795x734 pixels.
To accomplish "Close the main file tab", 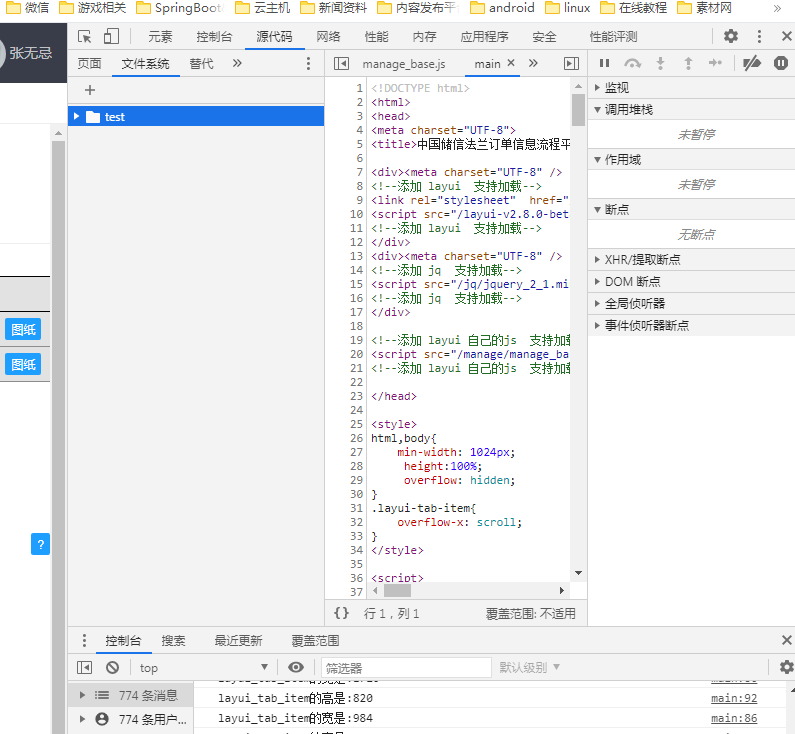I will (511, 63).
